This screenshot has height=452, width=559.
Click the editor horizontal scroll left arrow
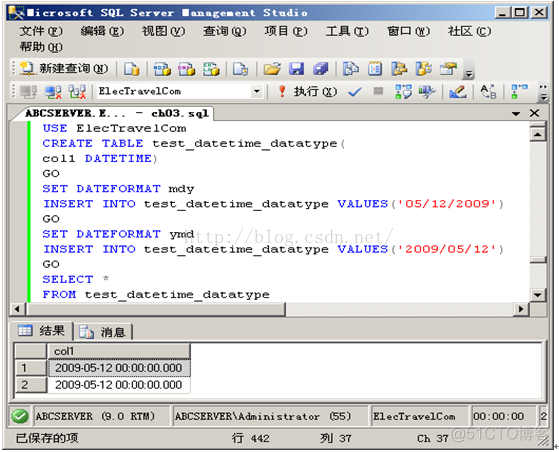click(17, 309)
